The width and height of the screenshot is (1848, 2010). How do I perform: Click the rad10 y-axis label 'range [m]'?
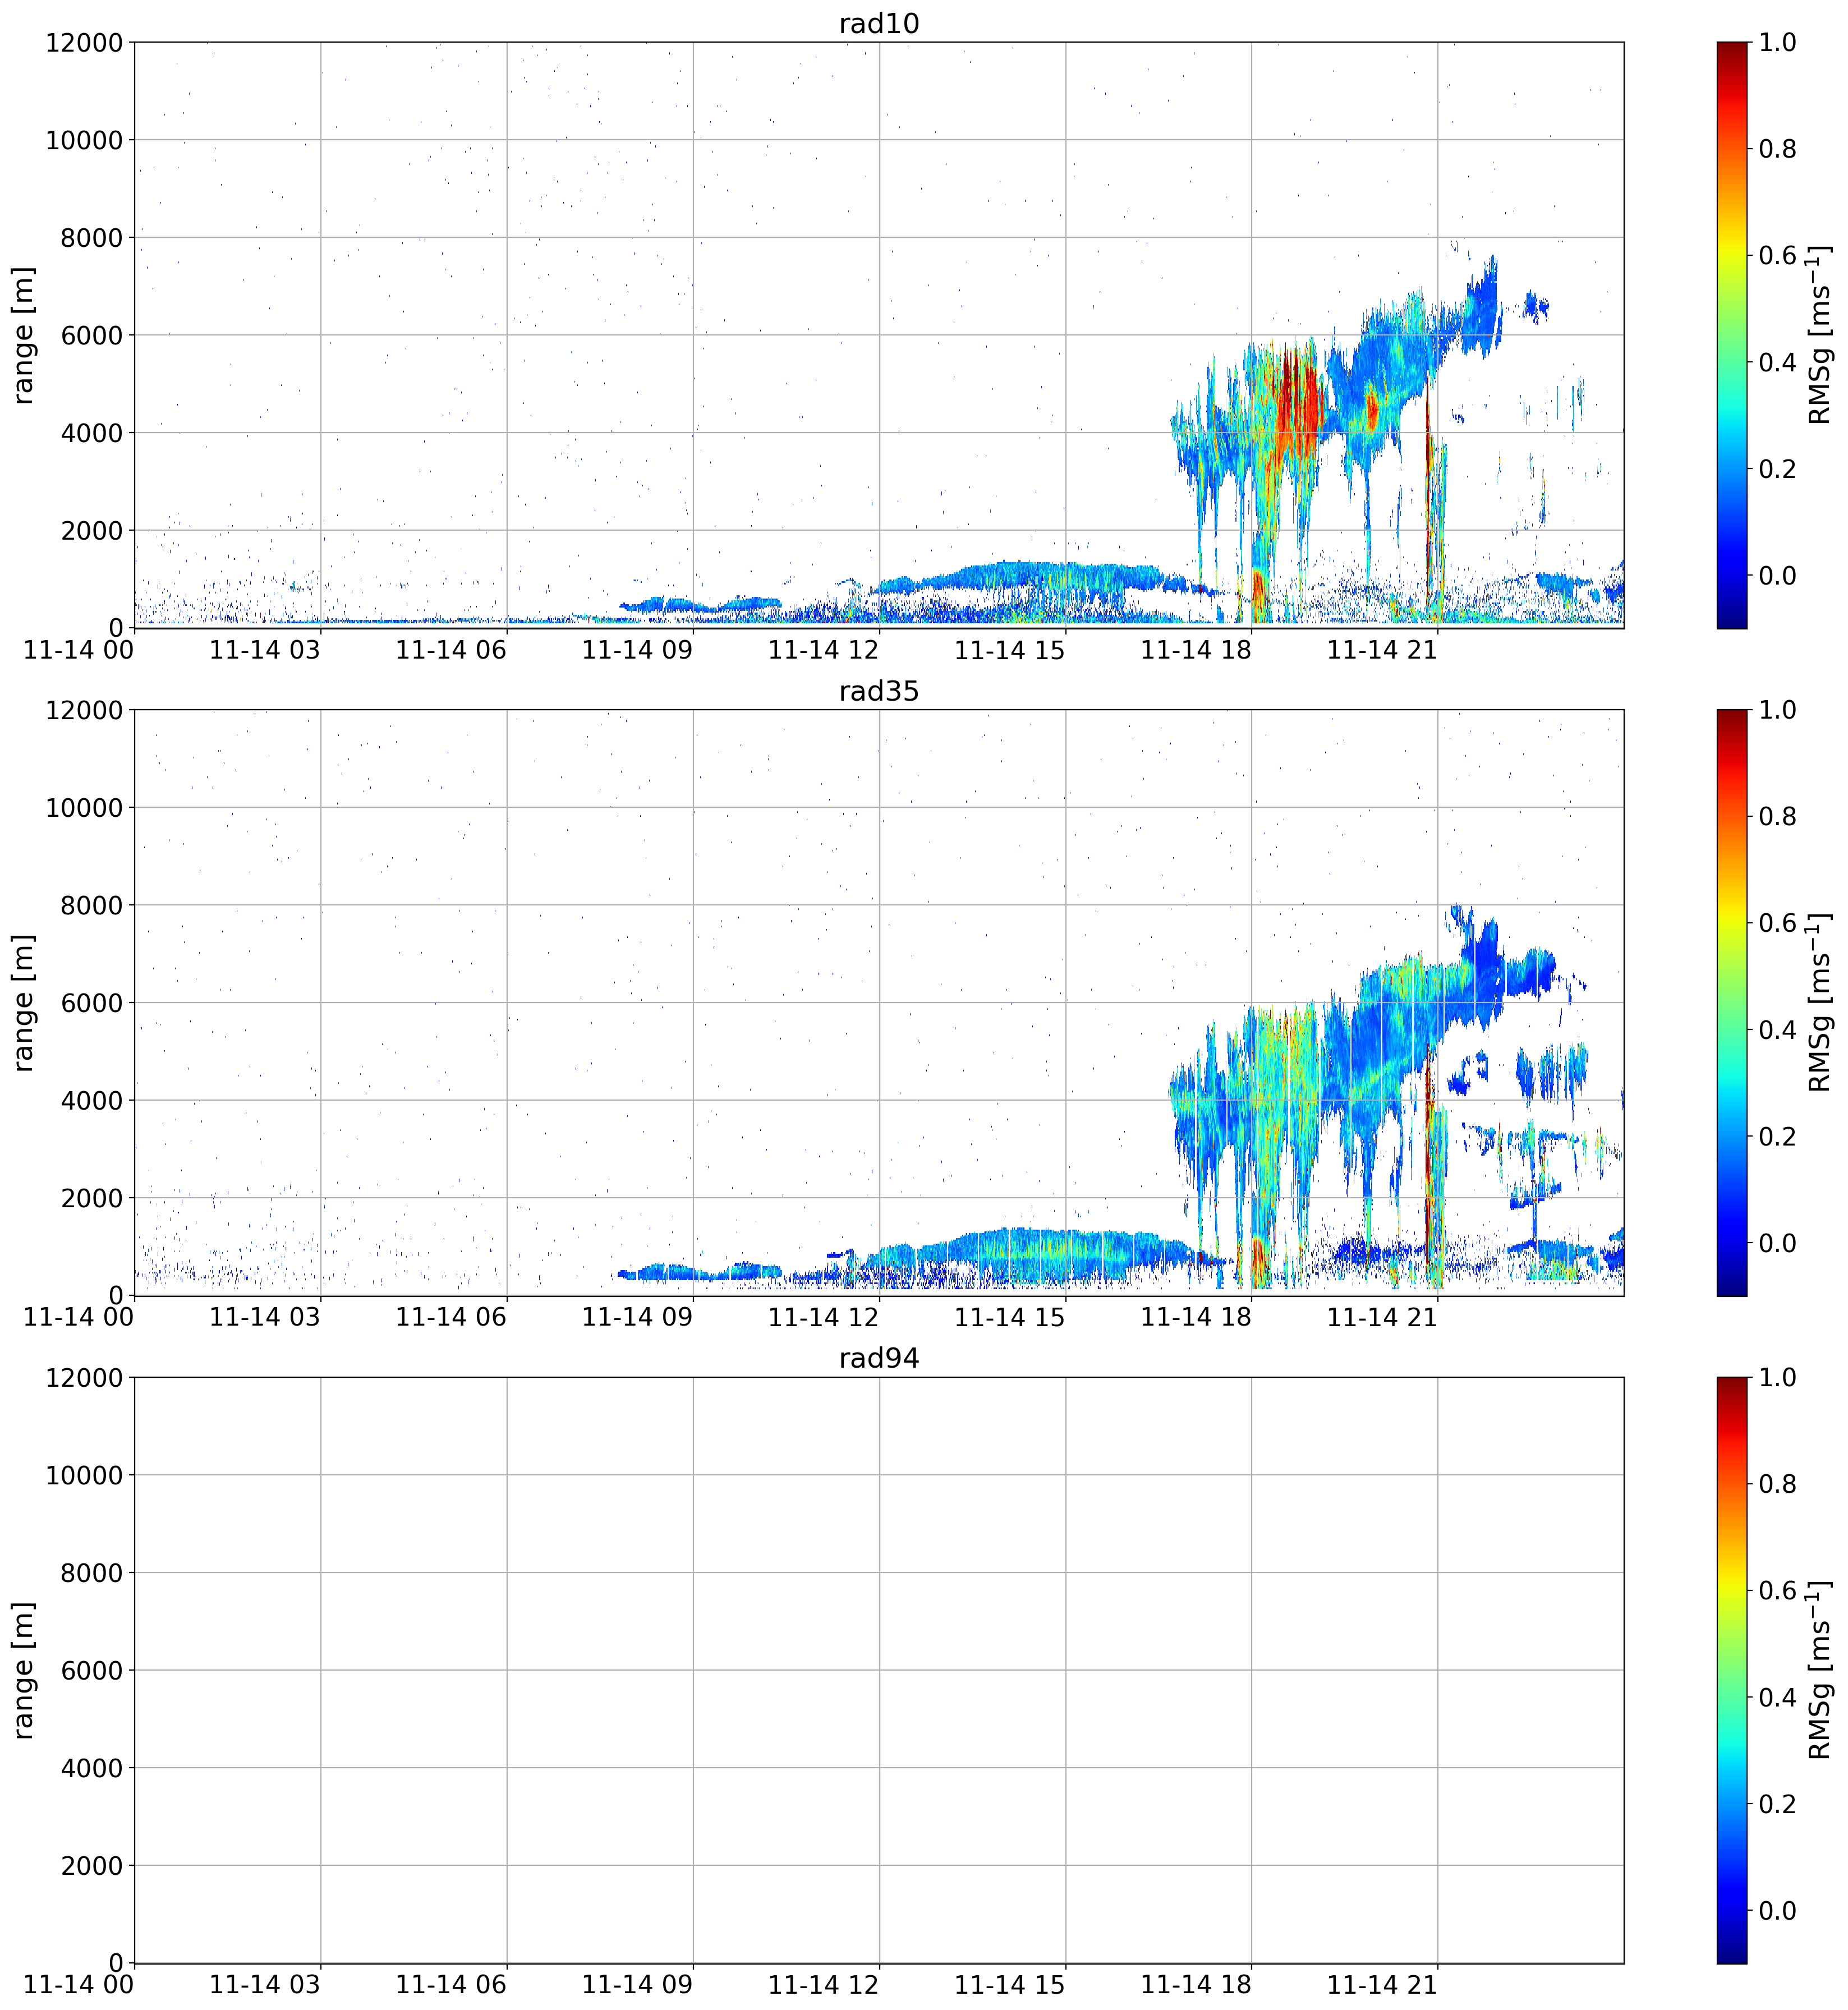(23, 335)
